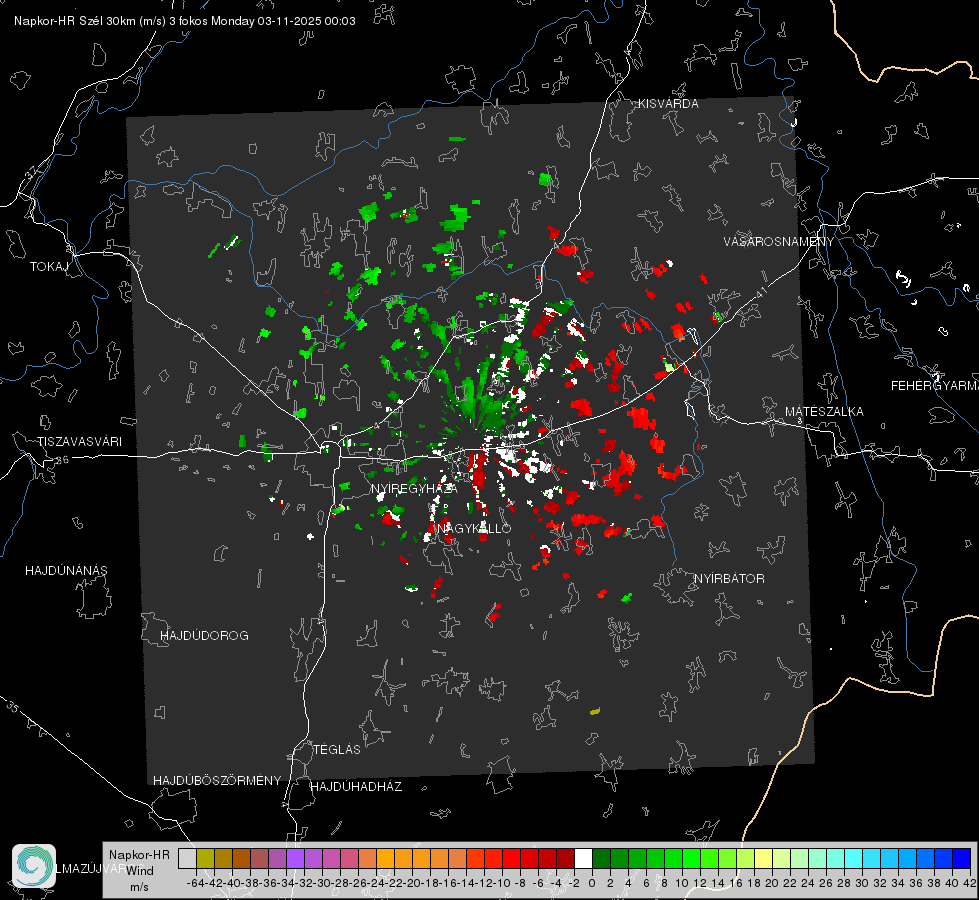
Task: Click the TÉGLÁS town label
Action: pos(337,750)
